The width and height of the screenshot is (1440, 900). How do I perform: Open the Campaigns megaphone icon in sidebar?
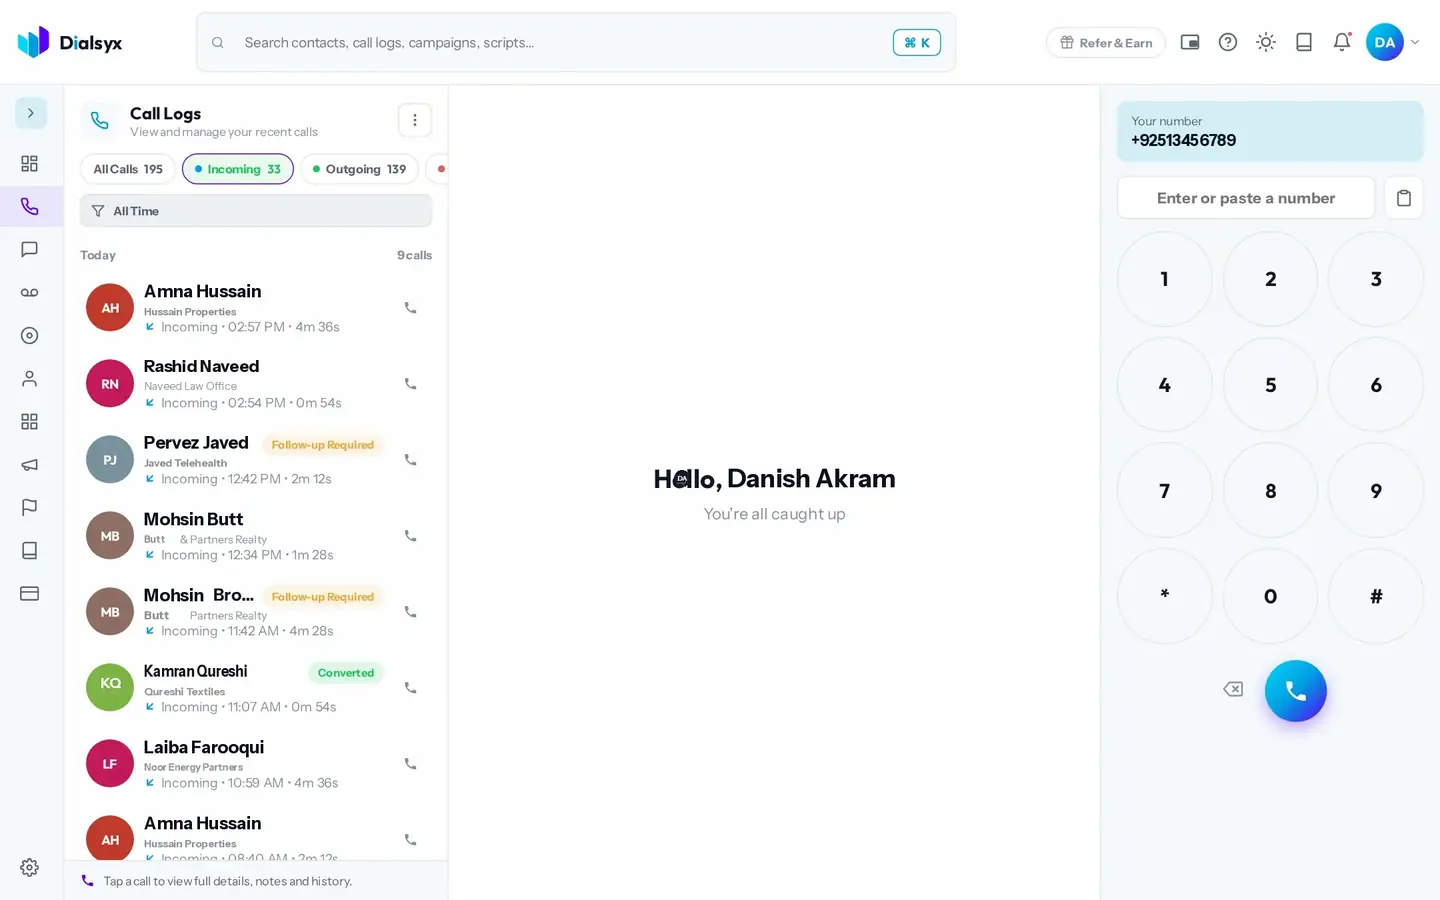[x=30, y=465]
